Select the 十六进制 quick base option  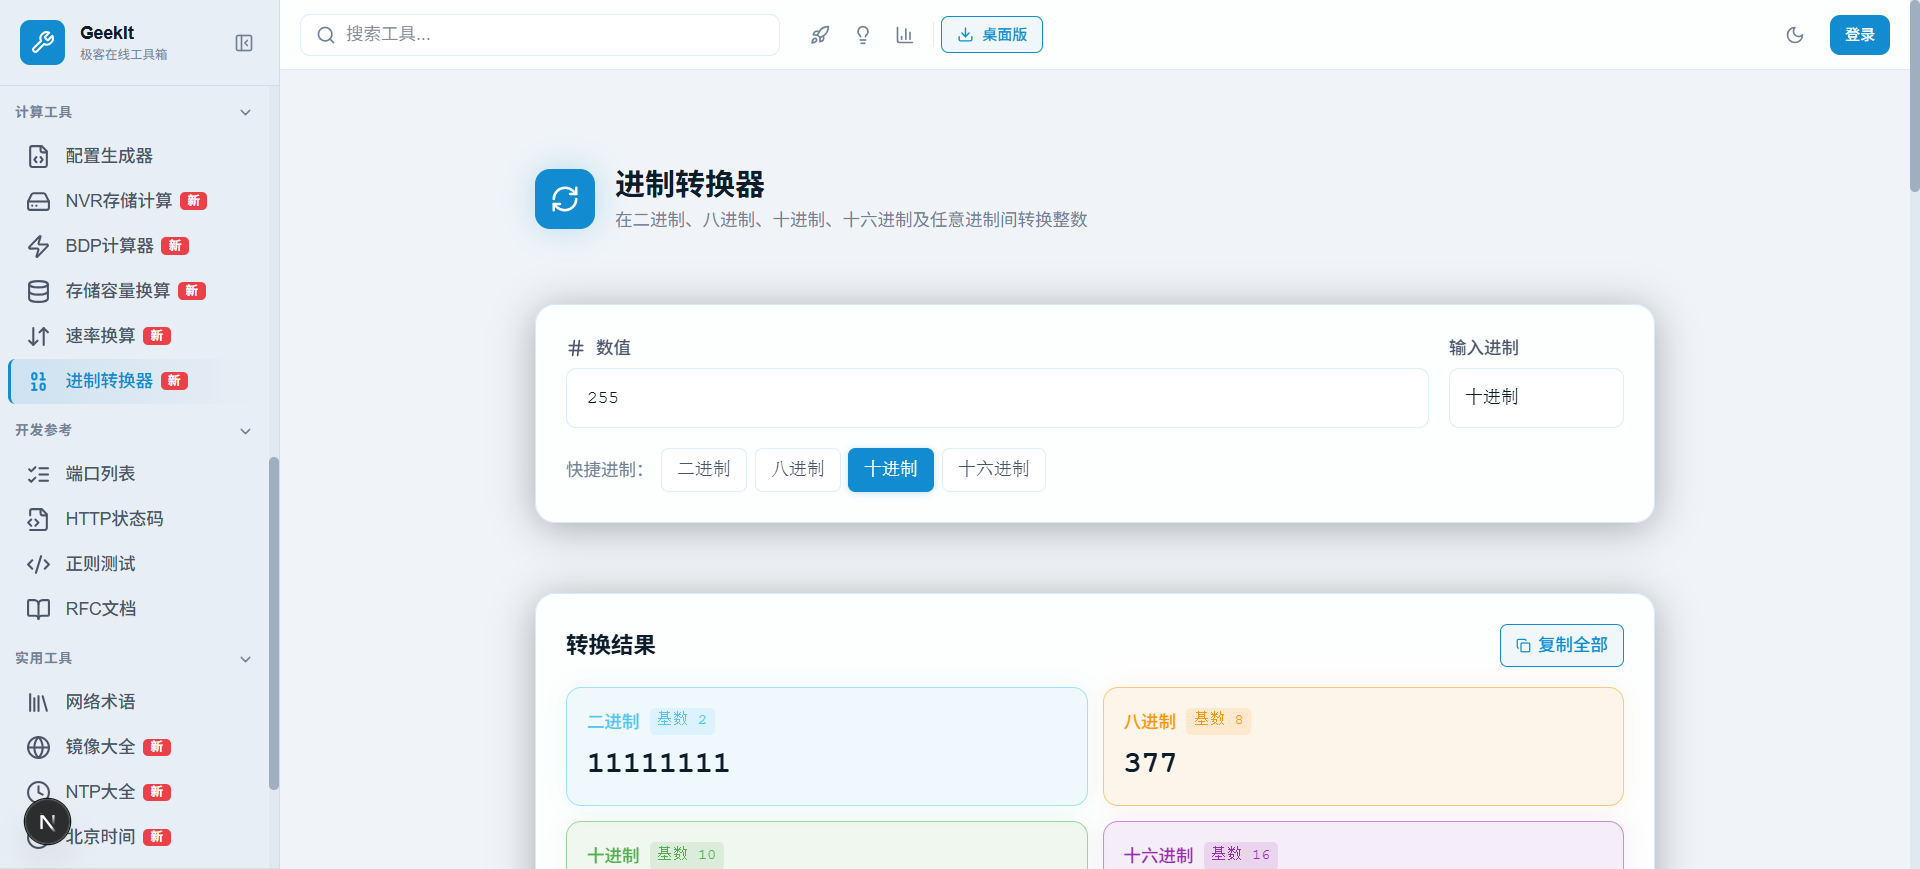(x=994, y=470)
